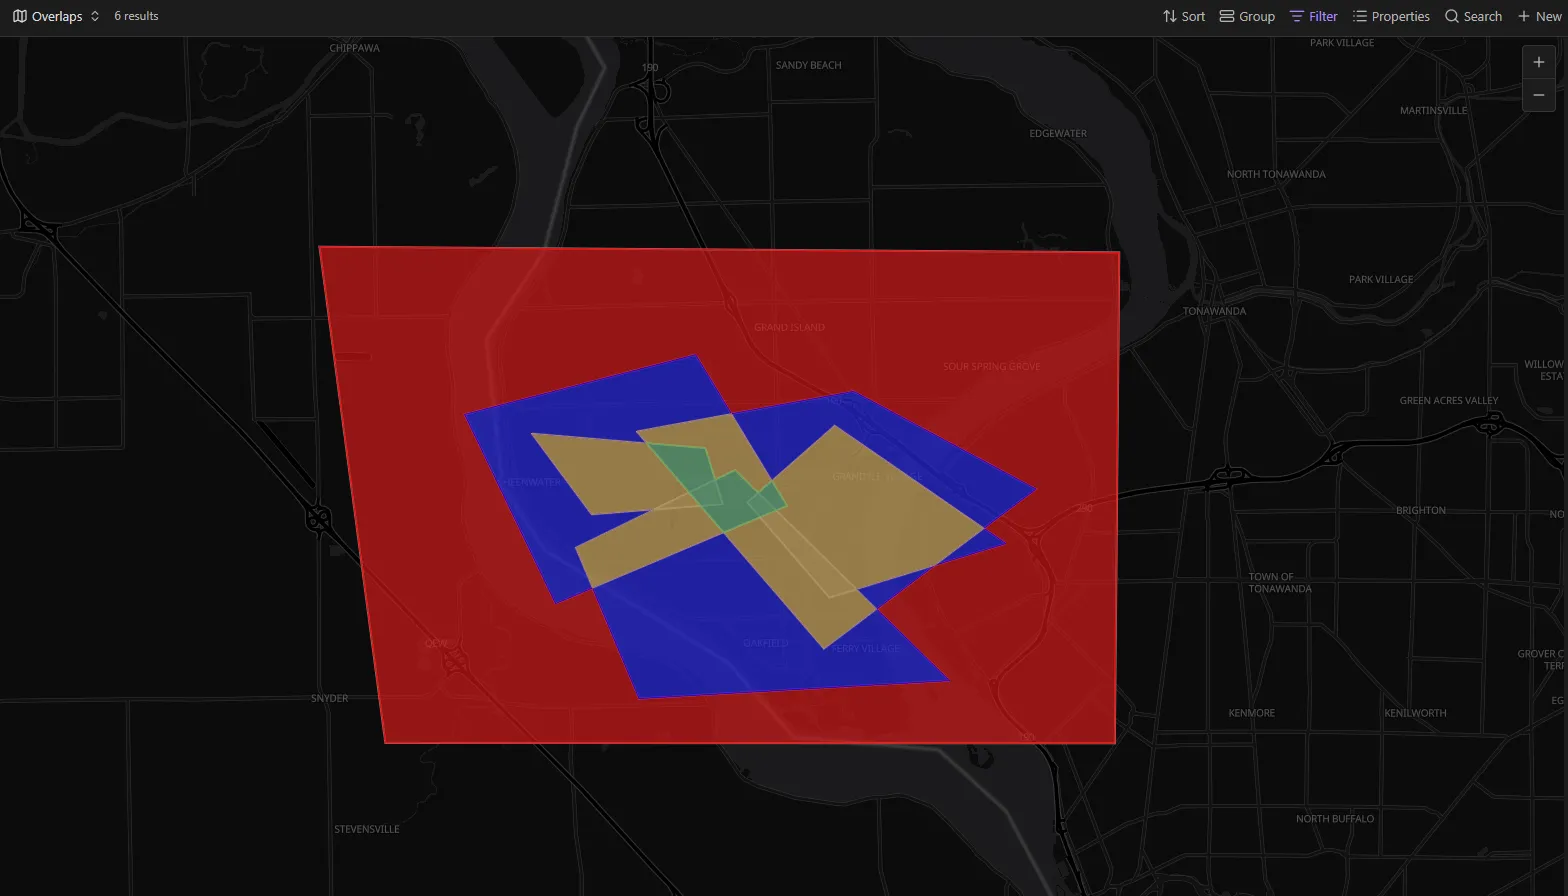Open the Filter menu
This screenshot has width=1568, height=896.
pos(1314,16)
